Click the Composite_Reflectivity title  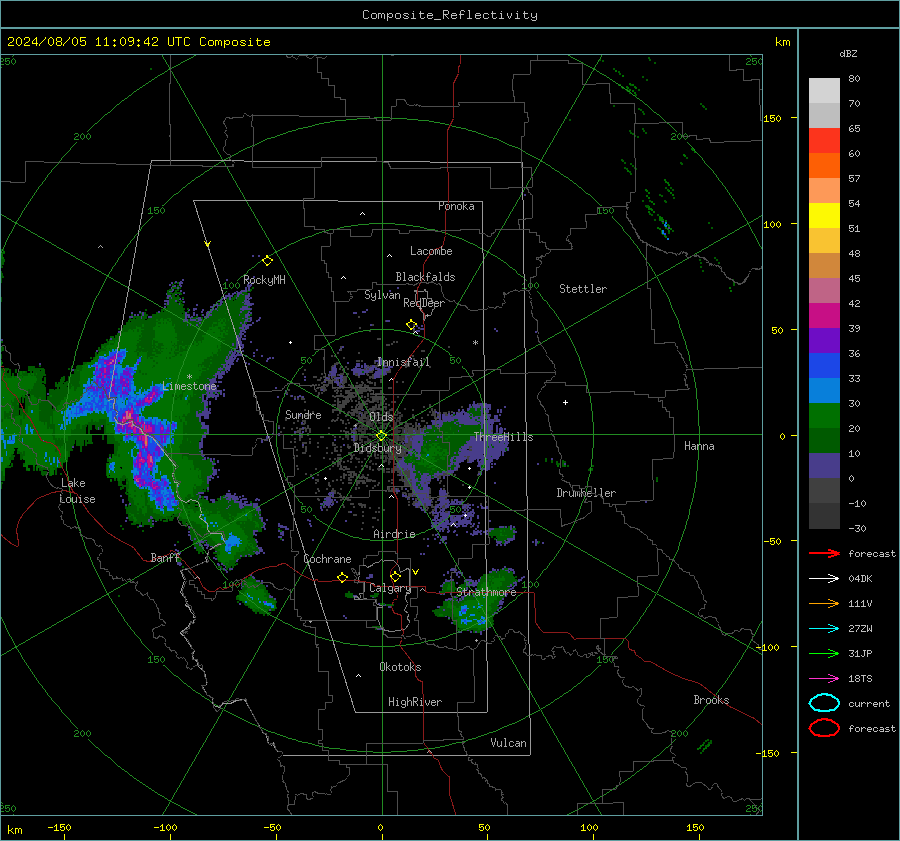(x=450, y=15)
